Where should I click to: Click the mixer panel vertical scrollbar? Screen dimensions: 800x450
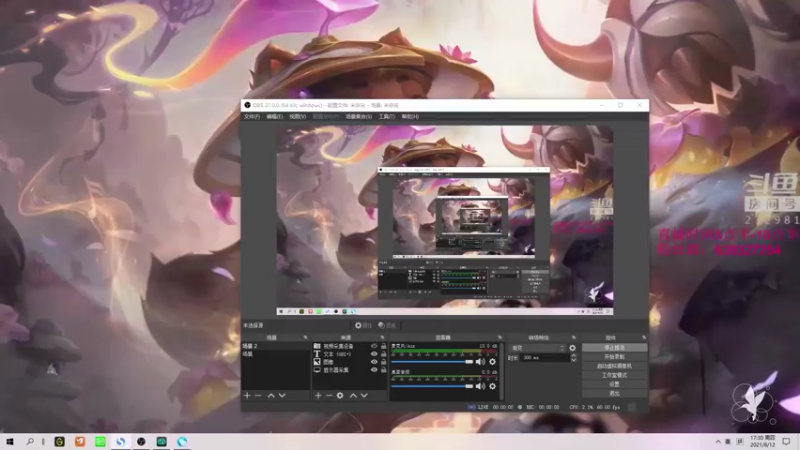[502, 371]
